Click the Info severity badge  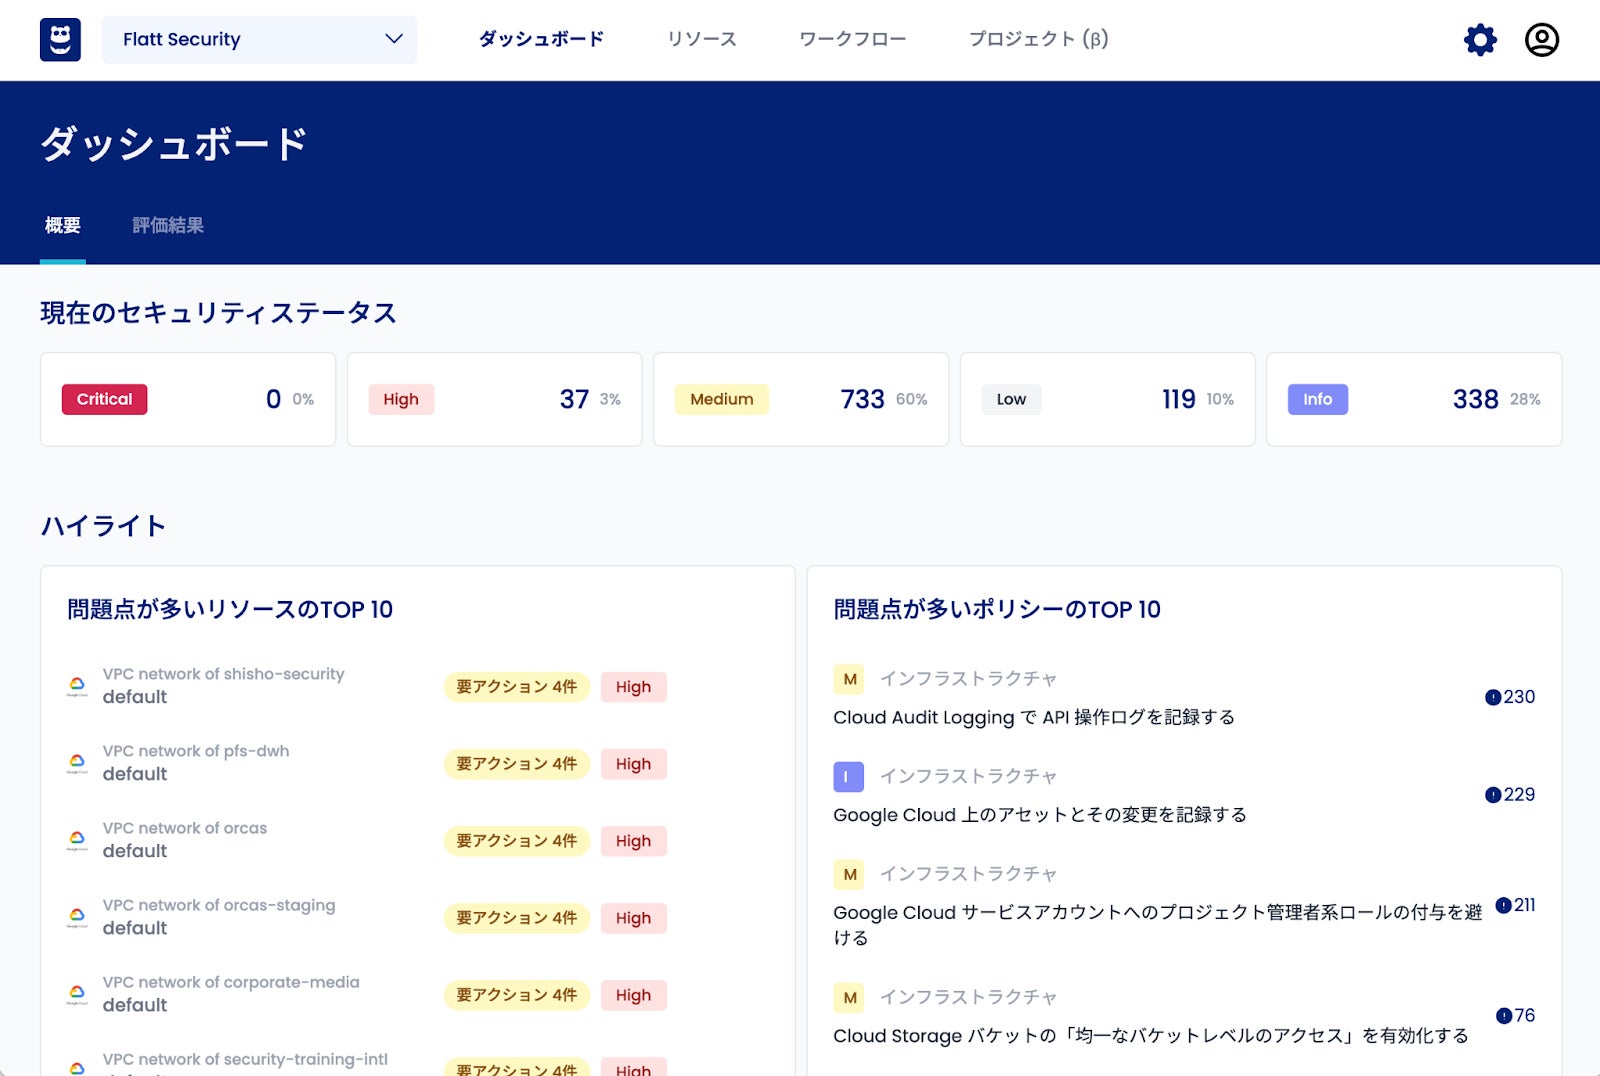pos(1317,399)
